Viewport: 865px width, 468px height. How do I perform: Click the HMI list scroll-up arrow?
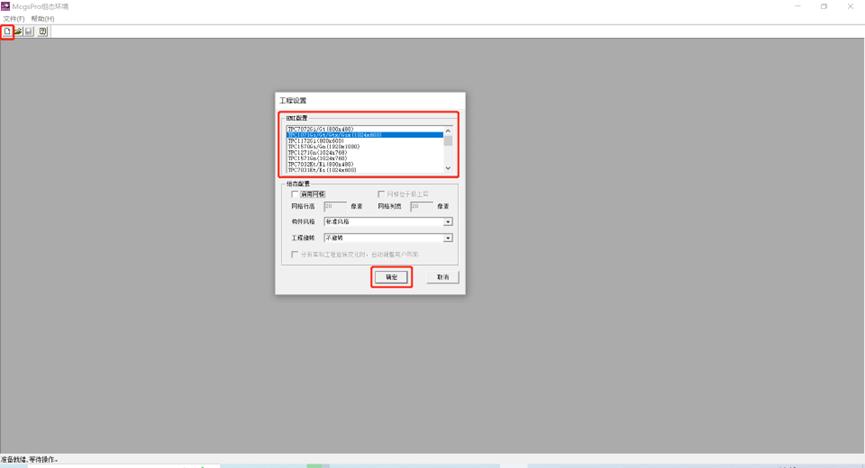click(448, 130)
